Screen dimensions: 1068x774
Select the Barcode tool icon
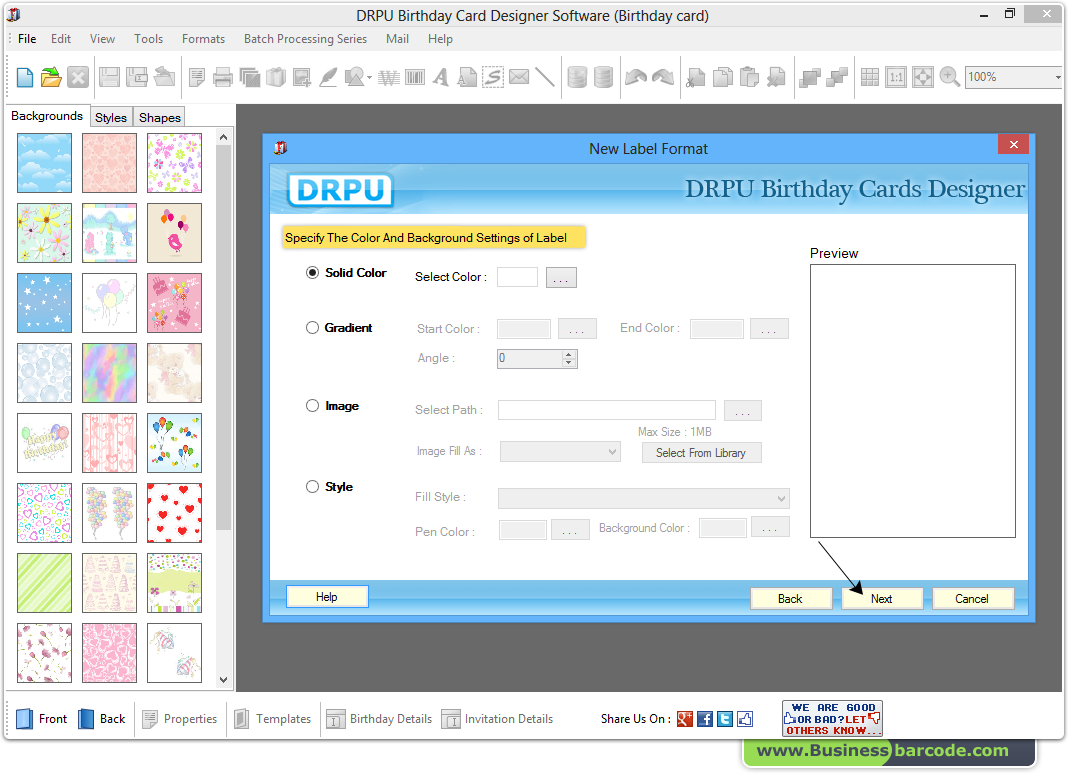(415, 77)
